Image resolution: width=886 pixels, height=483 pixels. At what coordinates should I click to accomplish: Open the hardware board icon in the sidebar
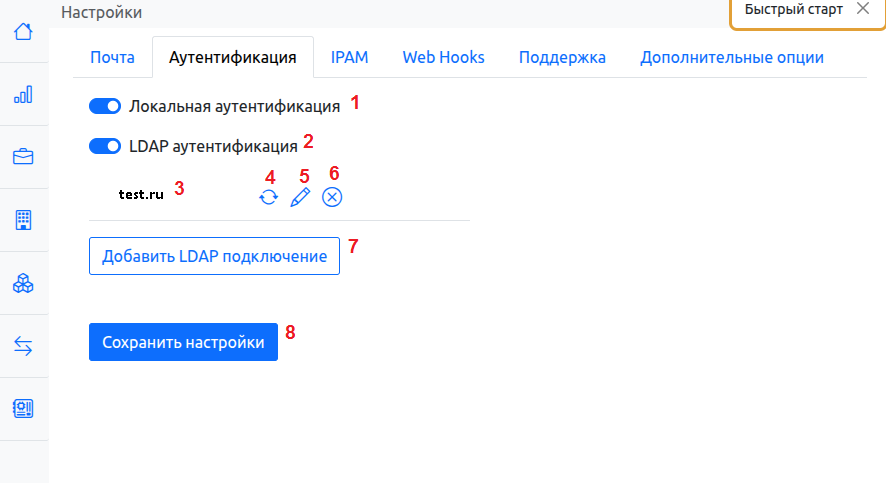[23, 409]
